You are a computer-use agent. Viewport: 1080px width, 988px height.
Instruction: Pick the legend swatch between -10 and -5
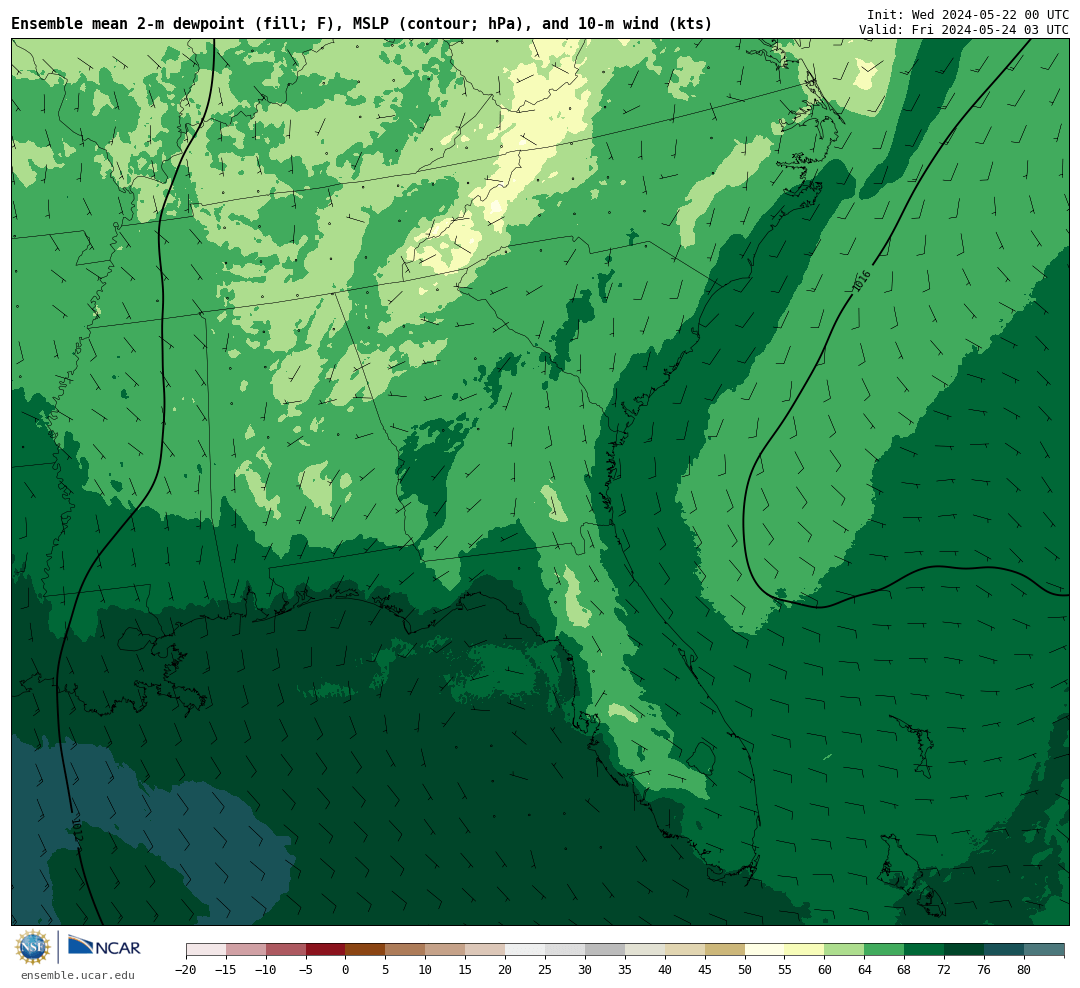coord(286,950)
